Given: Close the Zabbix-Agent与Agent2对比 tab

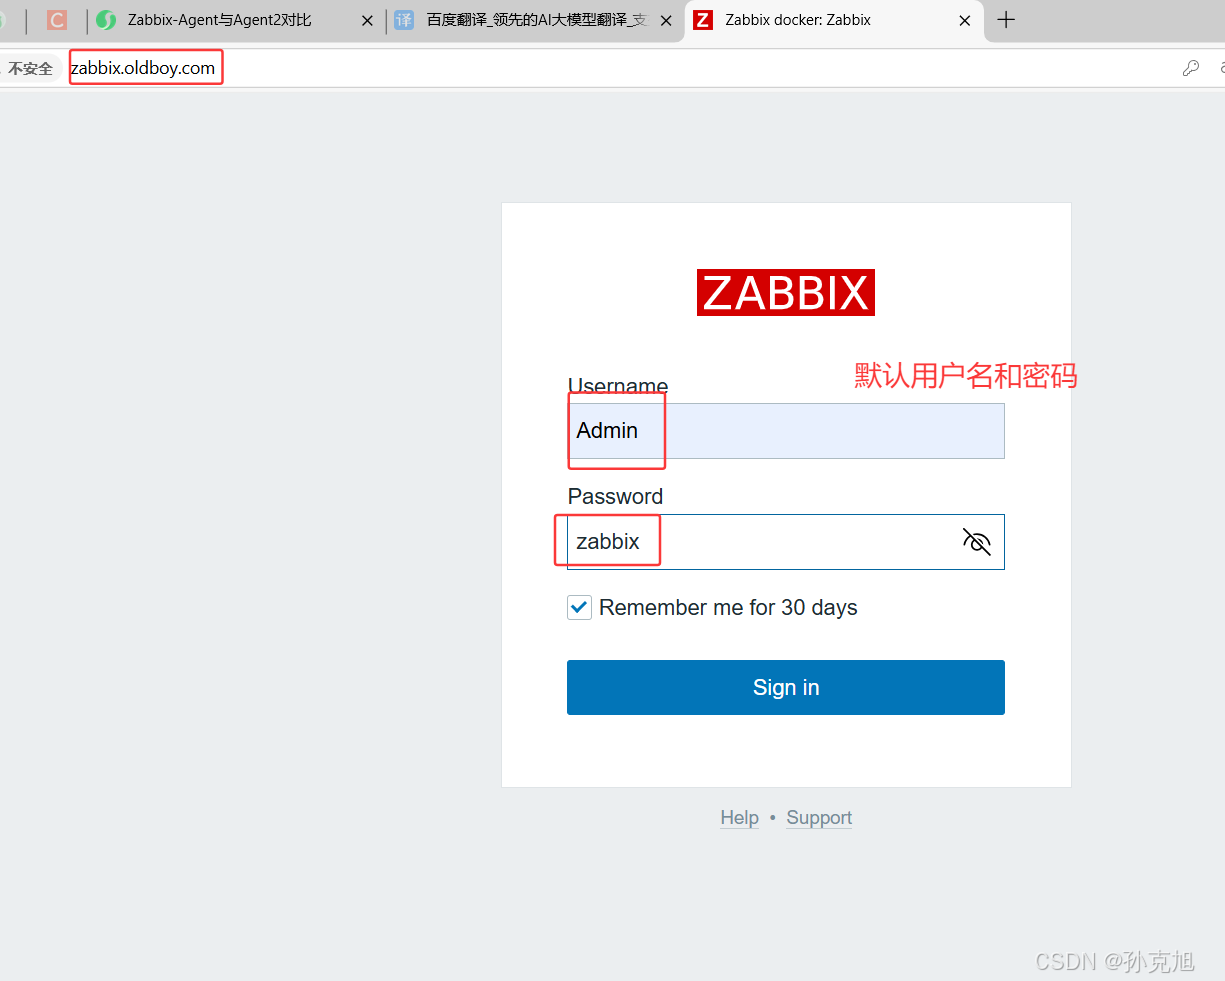Looking at the screenshot, I should 367,20.
